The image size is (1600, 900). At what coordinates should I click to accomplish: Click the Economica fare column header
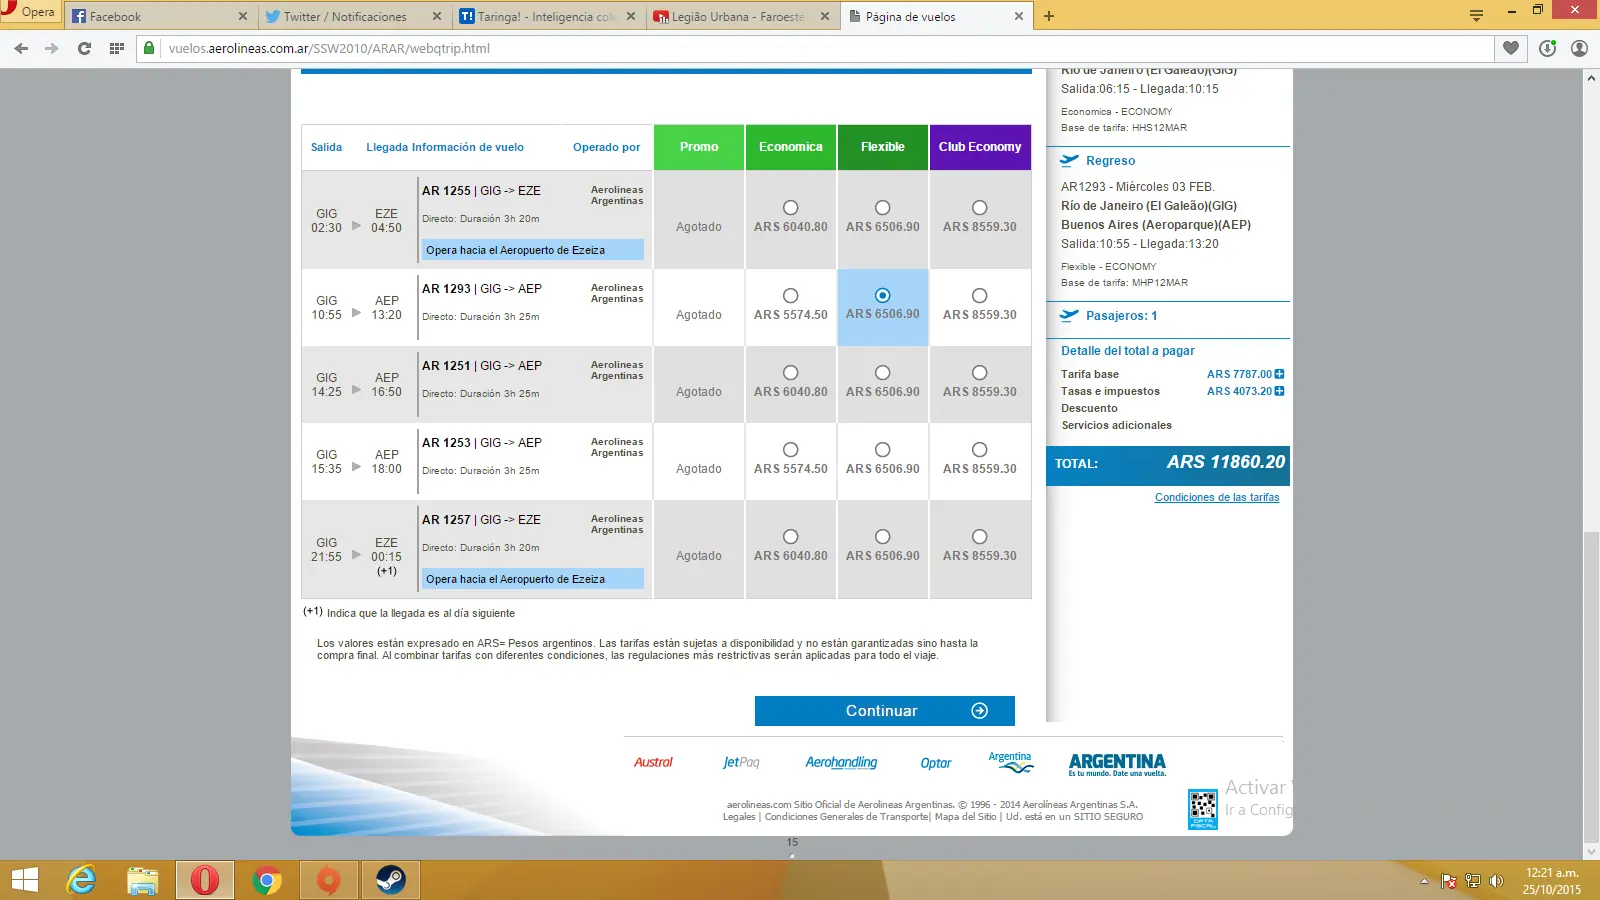pos(791,147)
